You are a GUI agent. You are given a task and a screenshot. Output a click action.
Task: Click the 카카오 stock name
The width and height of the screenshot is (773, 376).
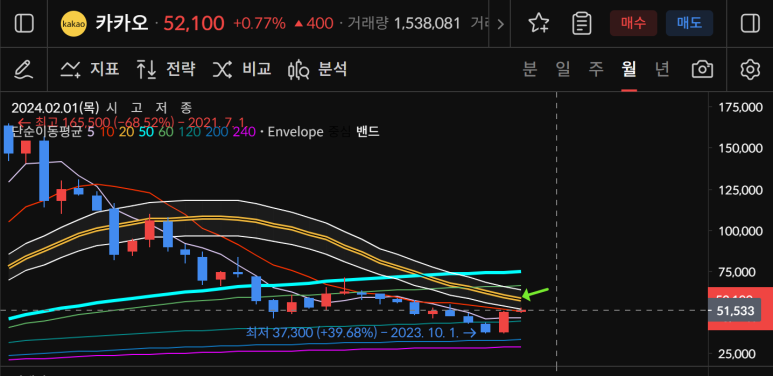[122, 23]
